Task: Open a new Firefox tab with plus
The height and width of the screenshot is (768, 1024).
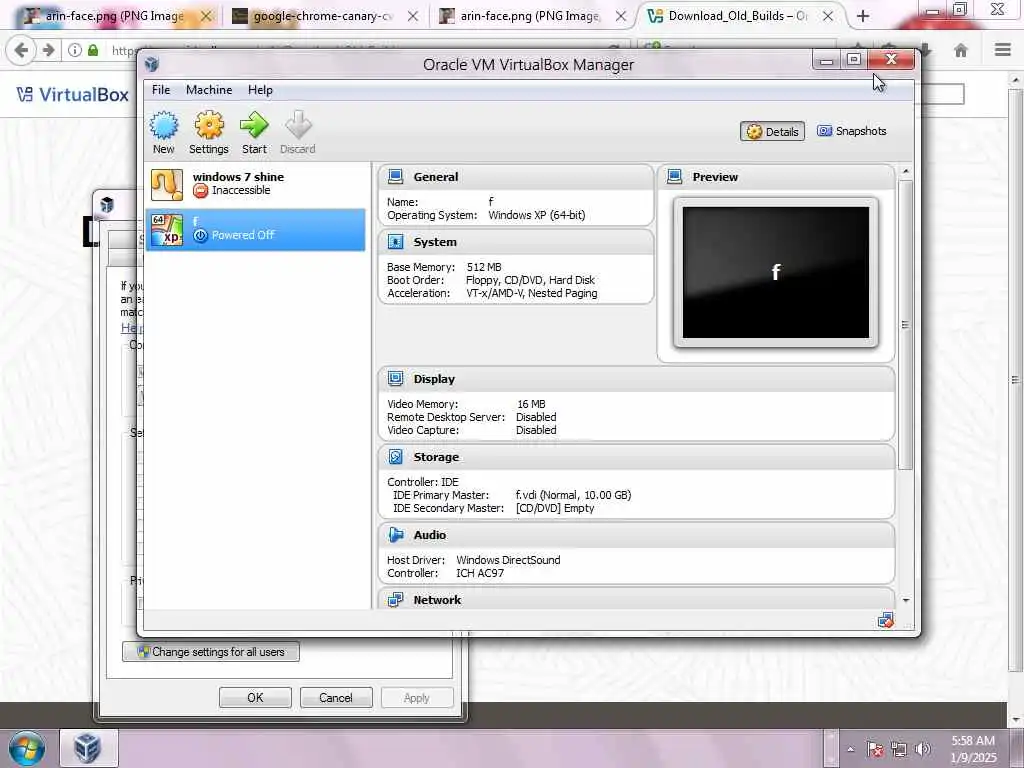Action: [x=863, y=16]
